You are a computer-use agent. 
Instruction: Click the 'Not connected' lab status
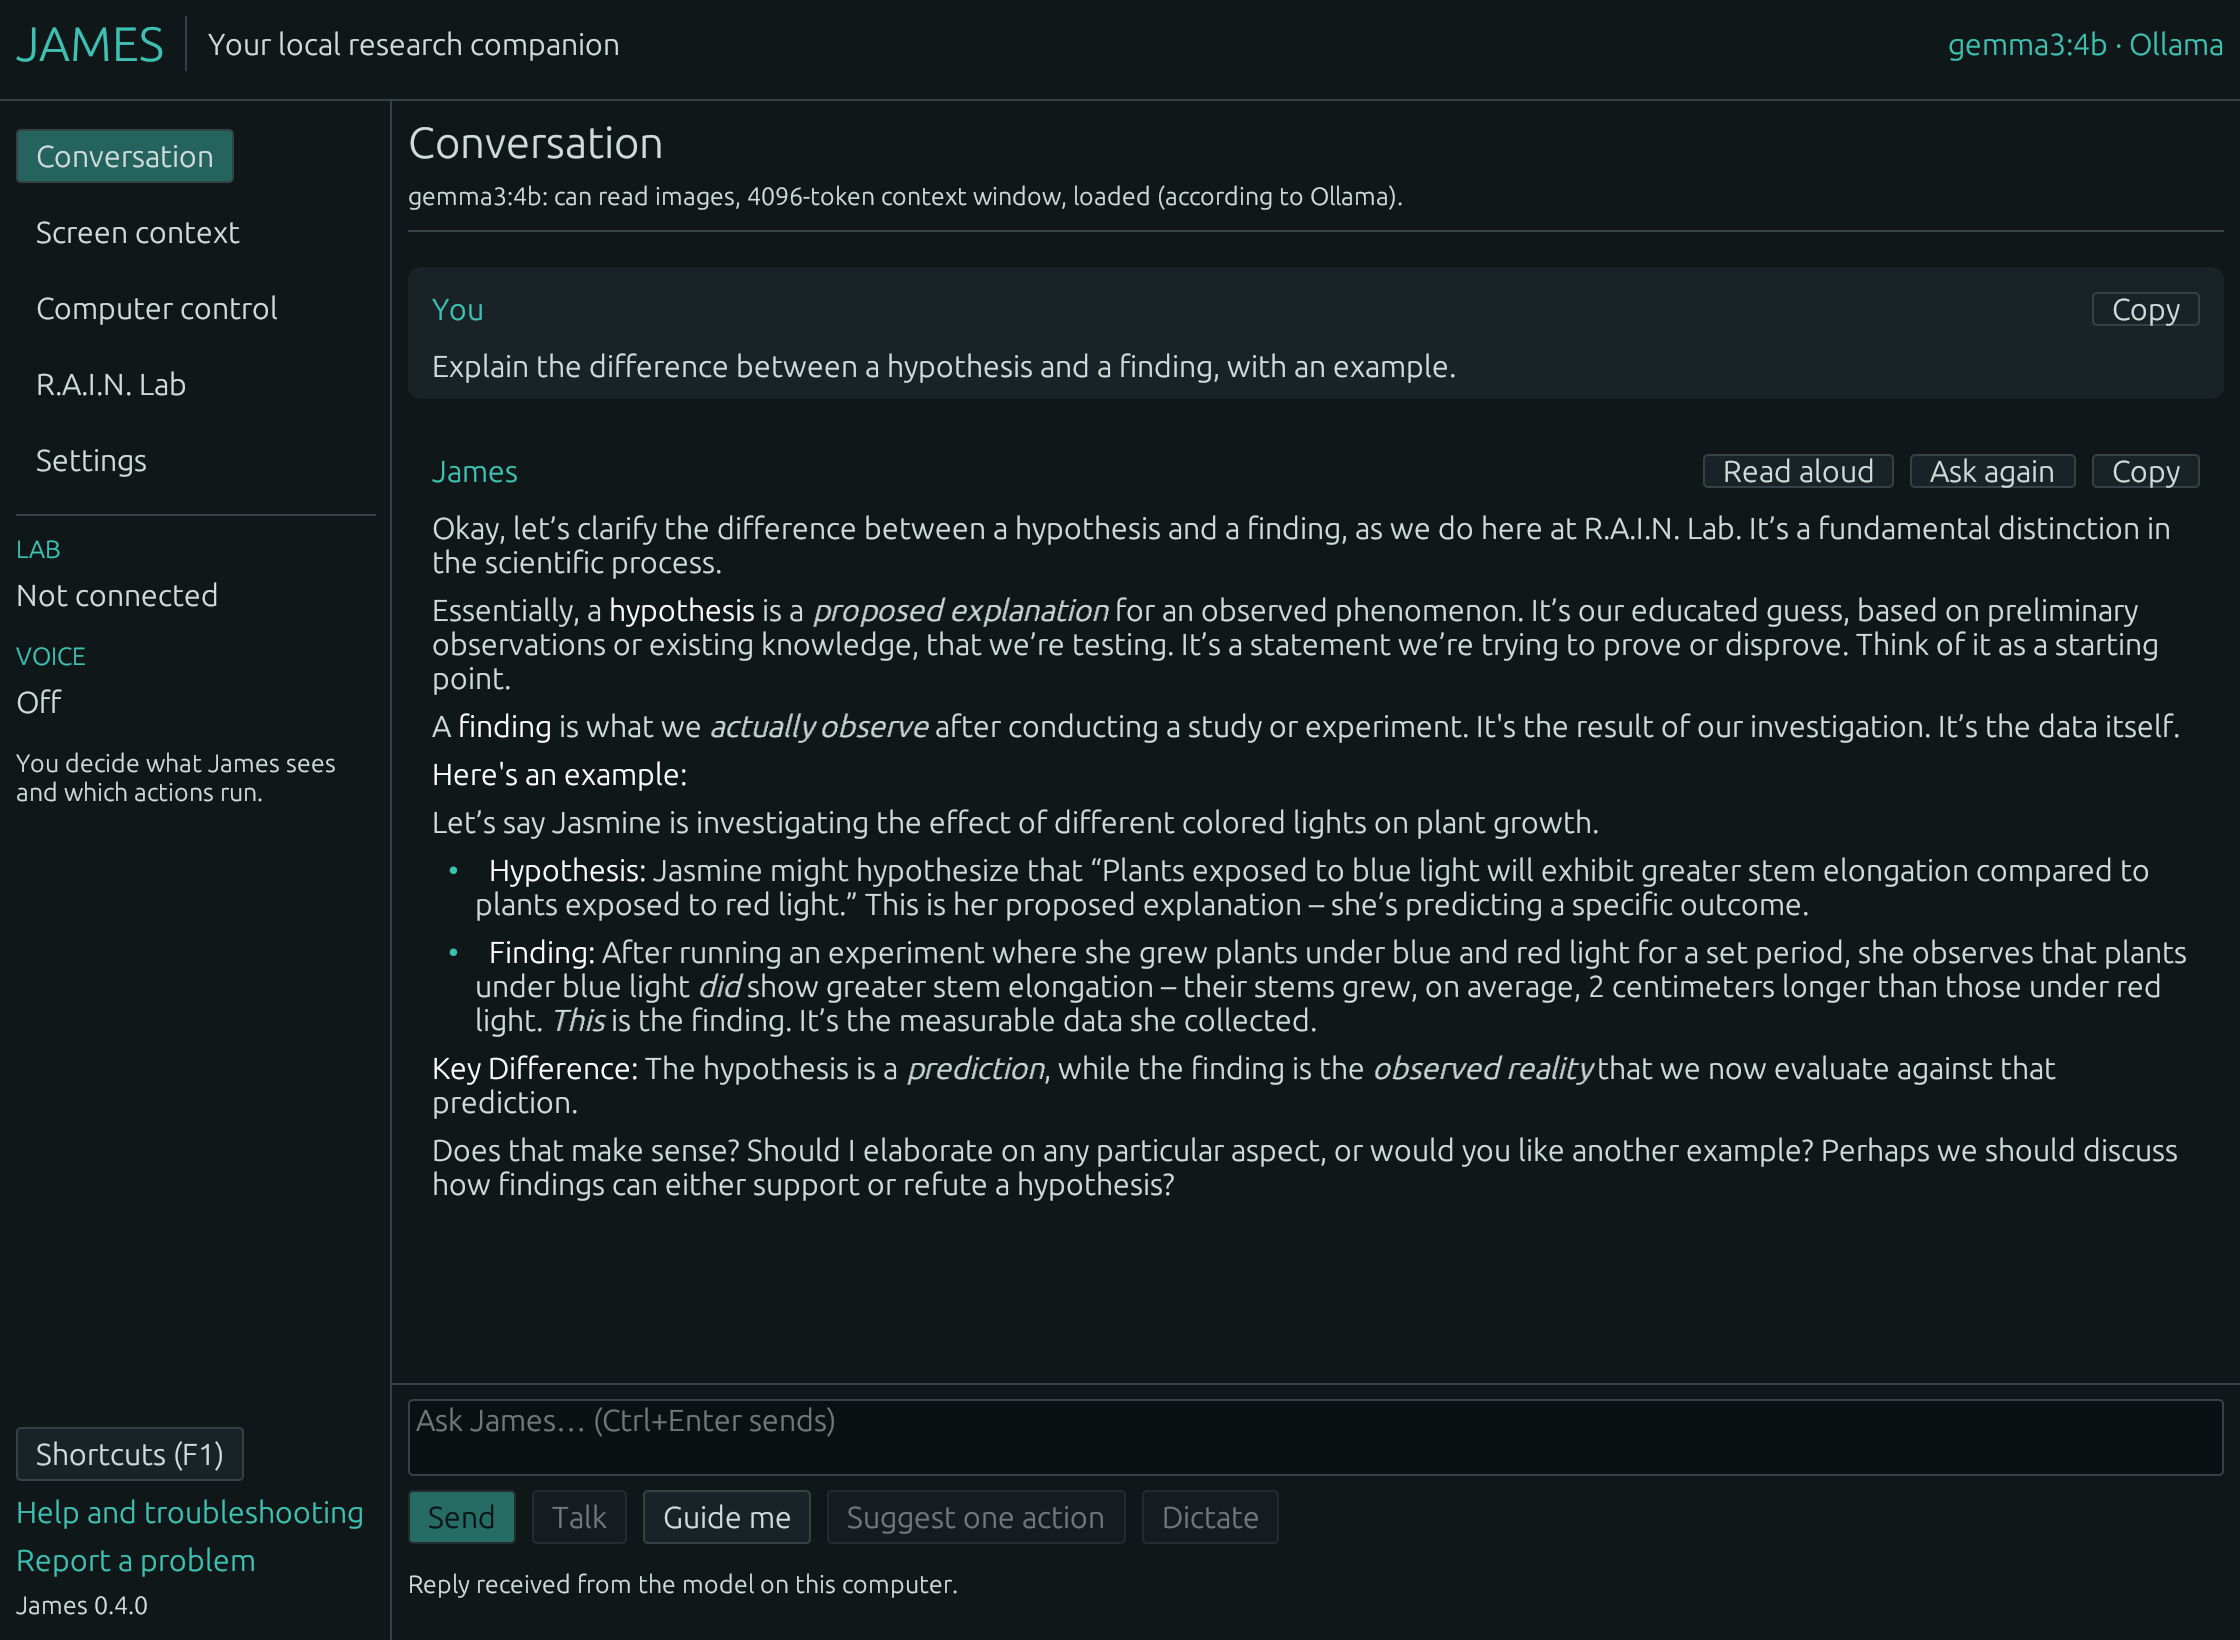pyautogui.click(x=117, y=595)
